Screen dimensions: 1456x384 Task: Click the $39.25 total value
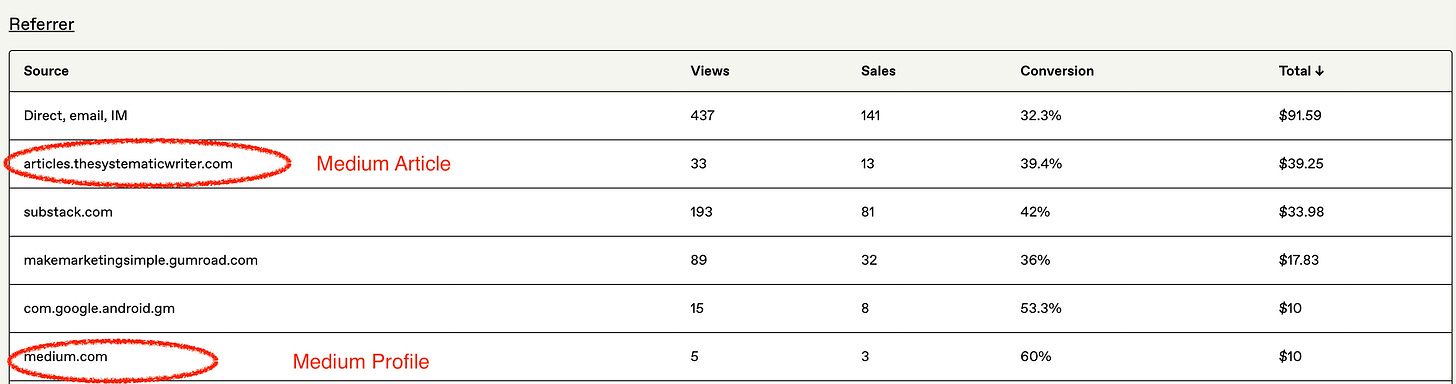[x=1301, y=163]
